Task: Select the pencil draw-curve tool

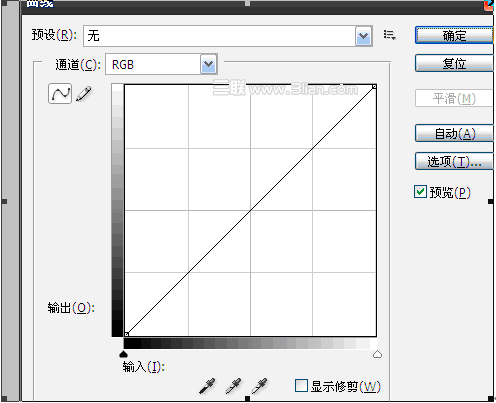Action: (84, 94)
